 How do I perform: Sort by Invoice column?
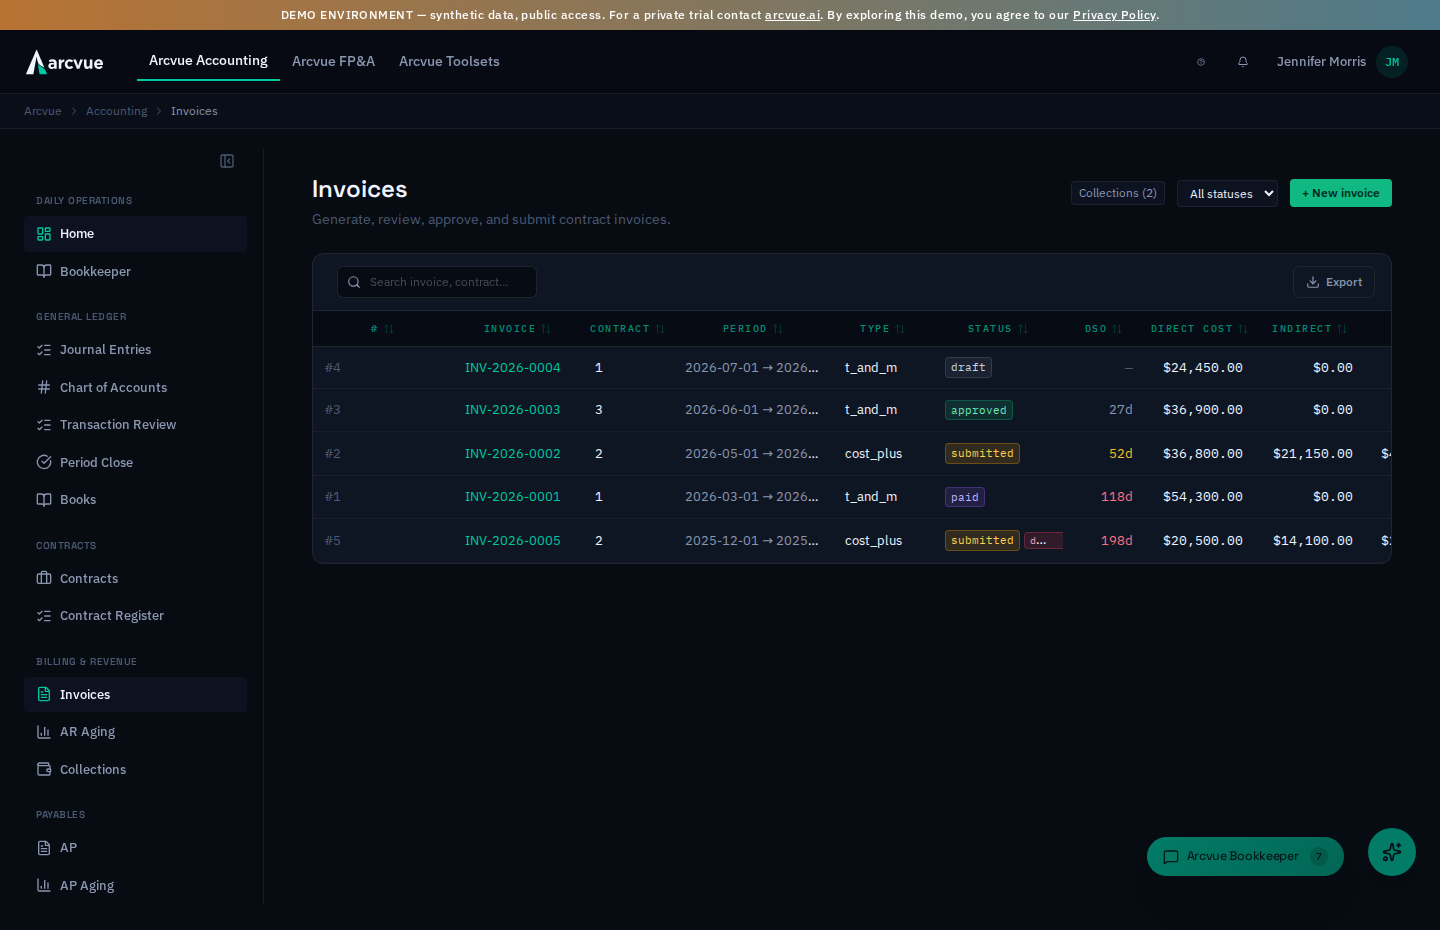pyautogui.click(x=517, y=329)
